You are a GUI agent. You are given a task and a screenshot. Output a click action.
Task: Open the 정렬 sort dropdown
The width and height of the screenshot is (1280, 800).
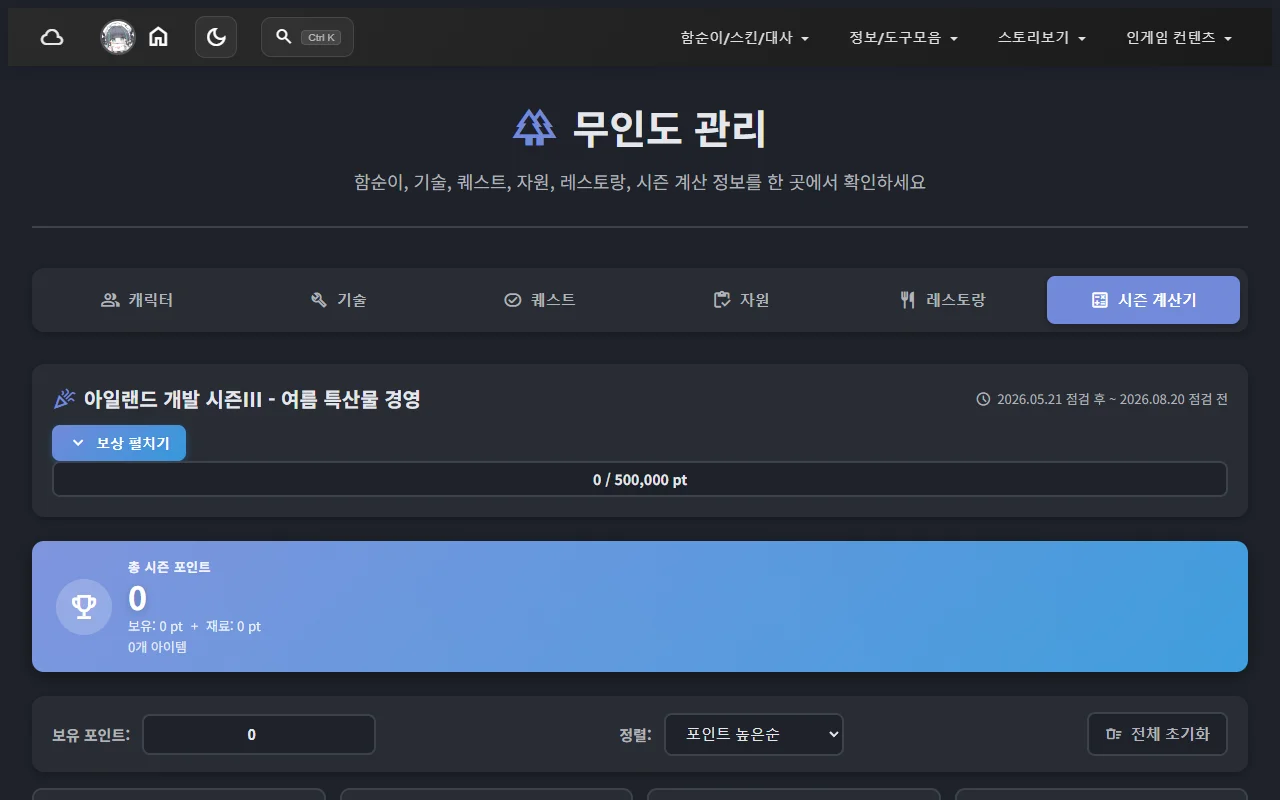coord(754,734)
